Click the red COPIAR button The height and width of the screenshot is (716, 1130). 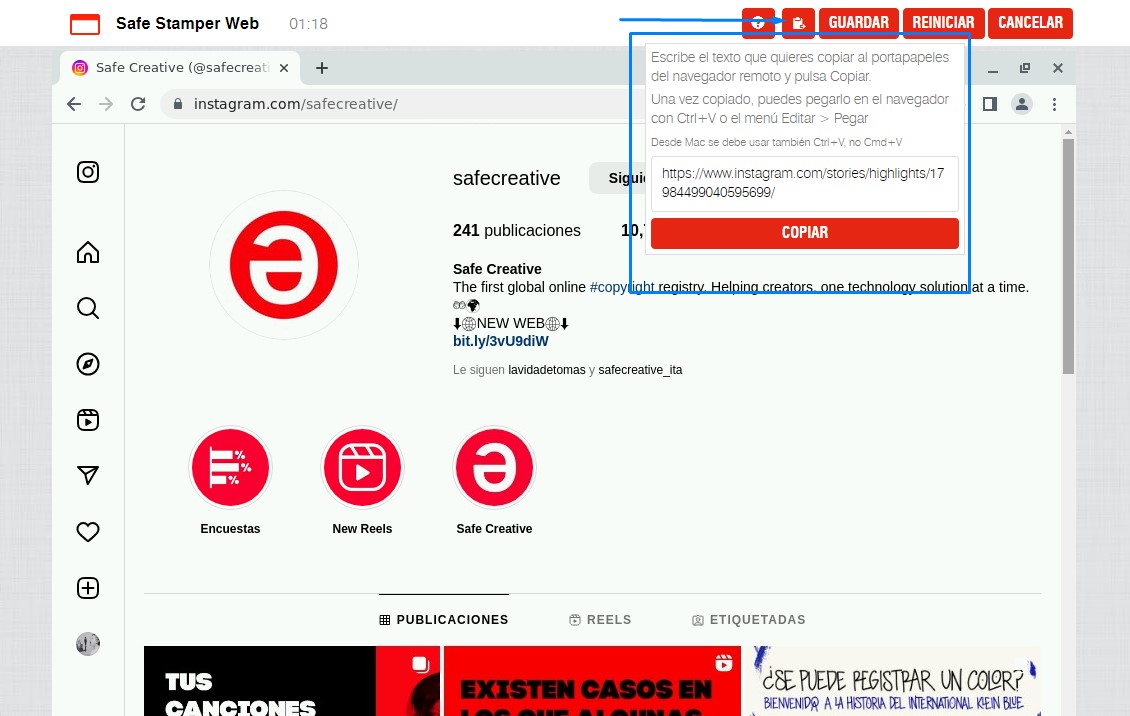[804, 233]
